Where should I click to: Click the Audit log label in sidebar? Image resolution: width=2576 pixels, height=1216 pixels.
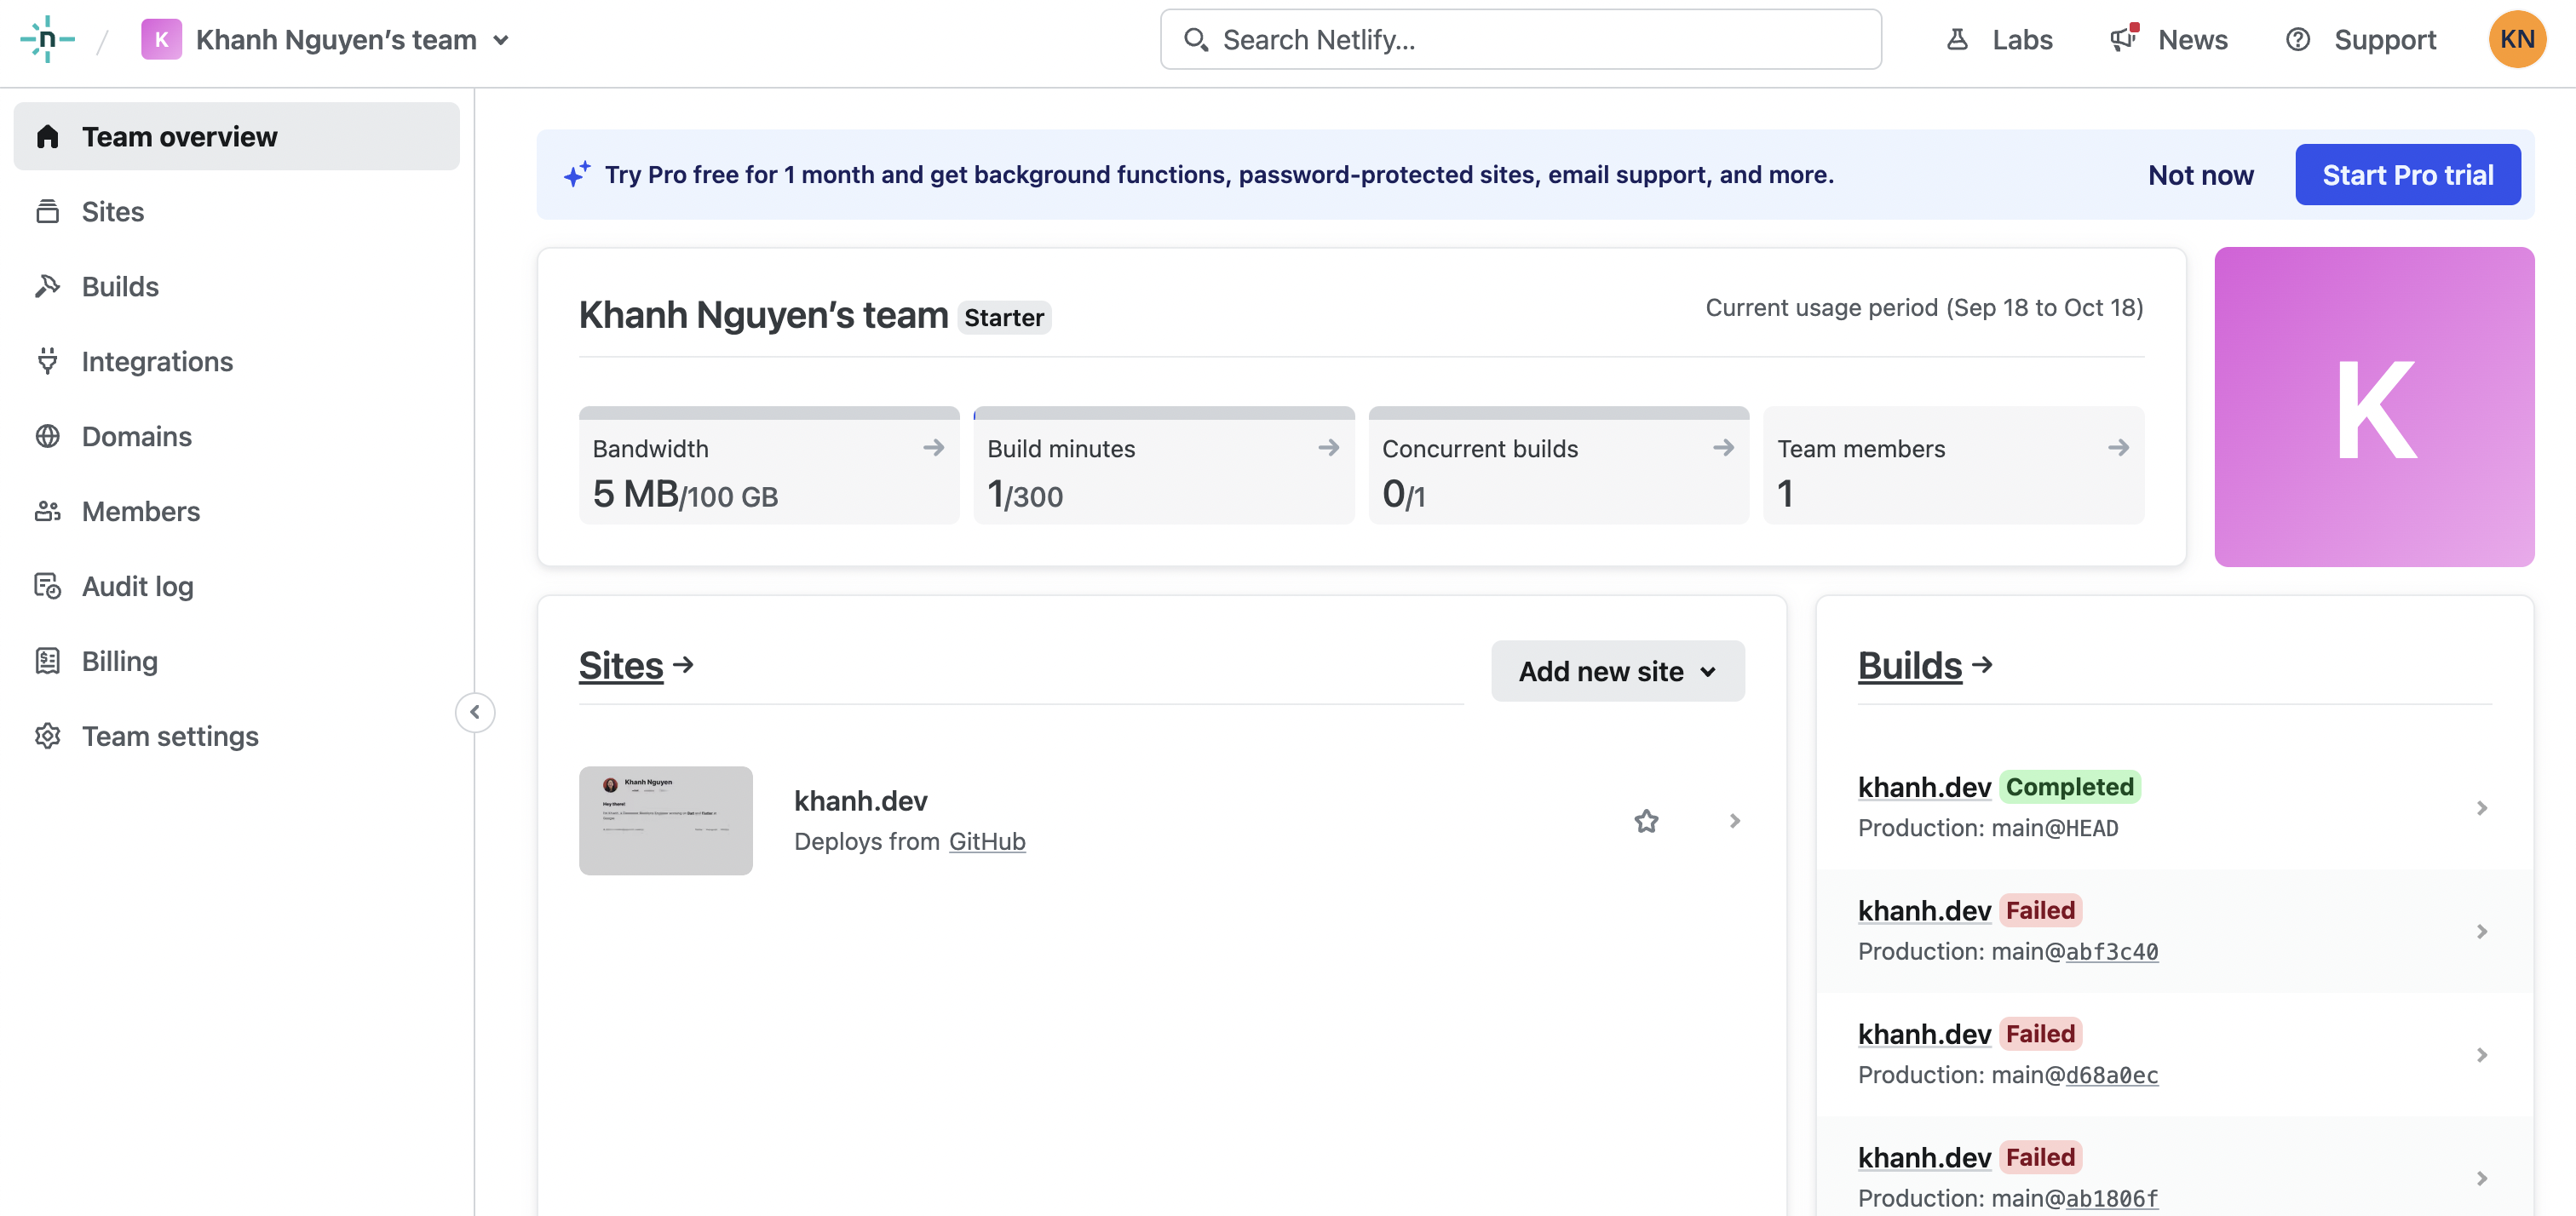[138, 586]
